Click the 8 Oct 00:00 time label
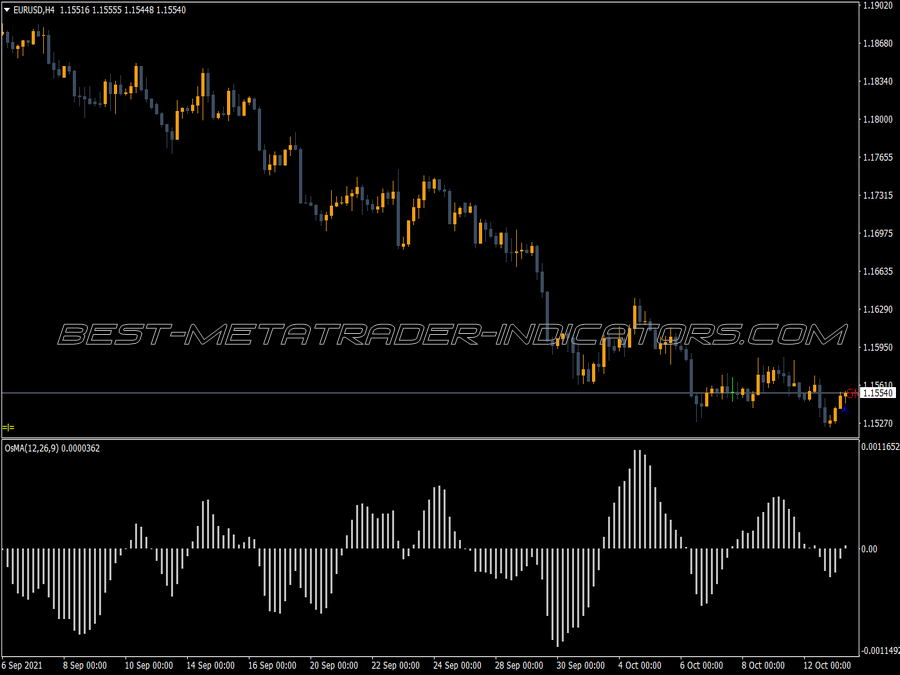This screenshot has height=675, width=900. click(763, 665)
